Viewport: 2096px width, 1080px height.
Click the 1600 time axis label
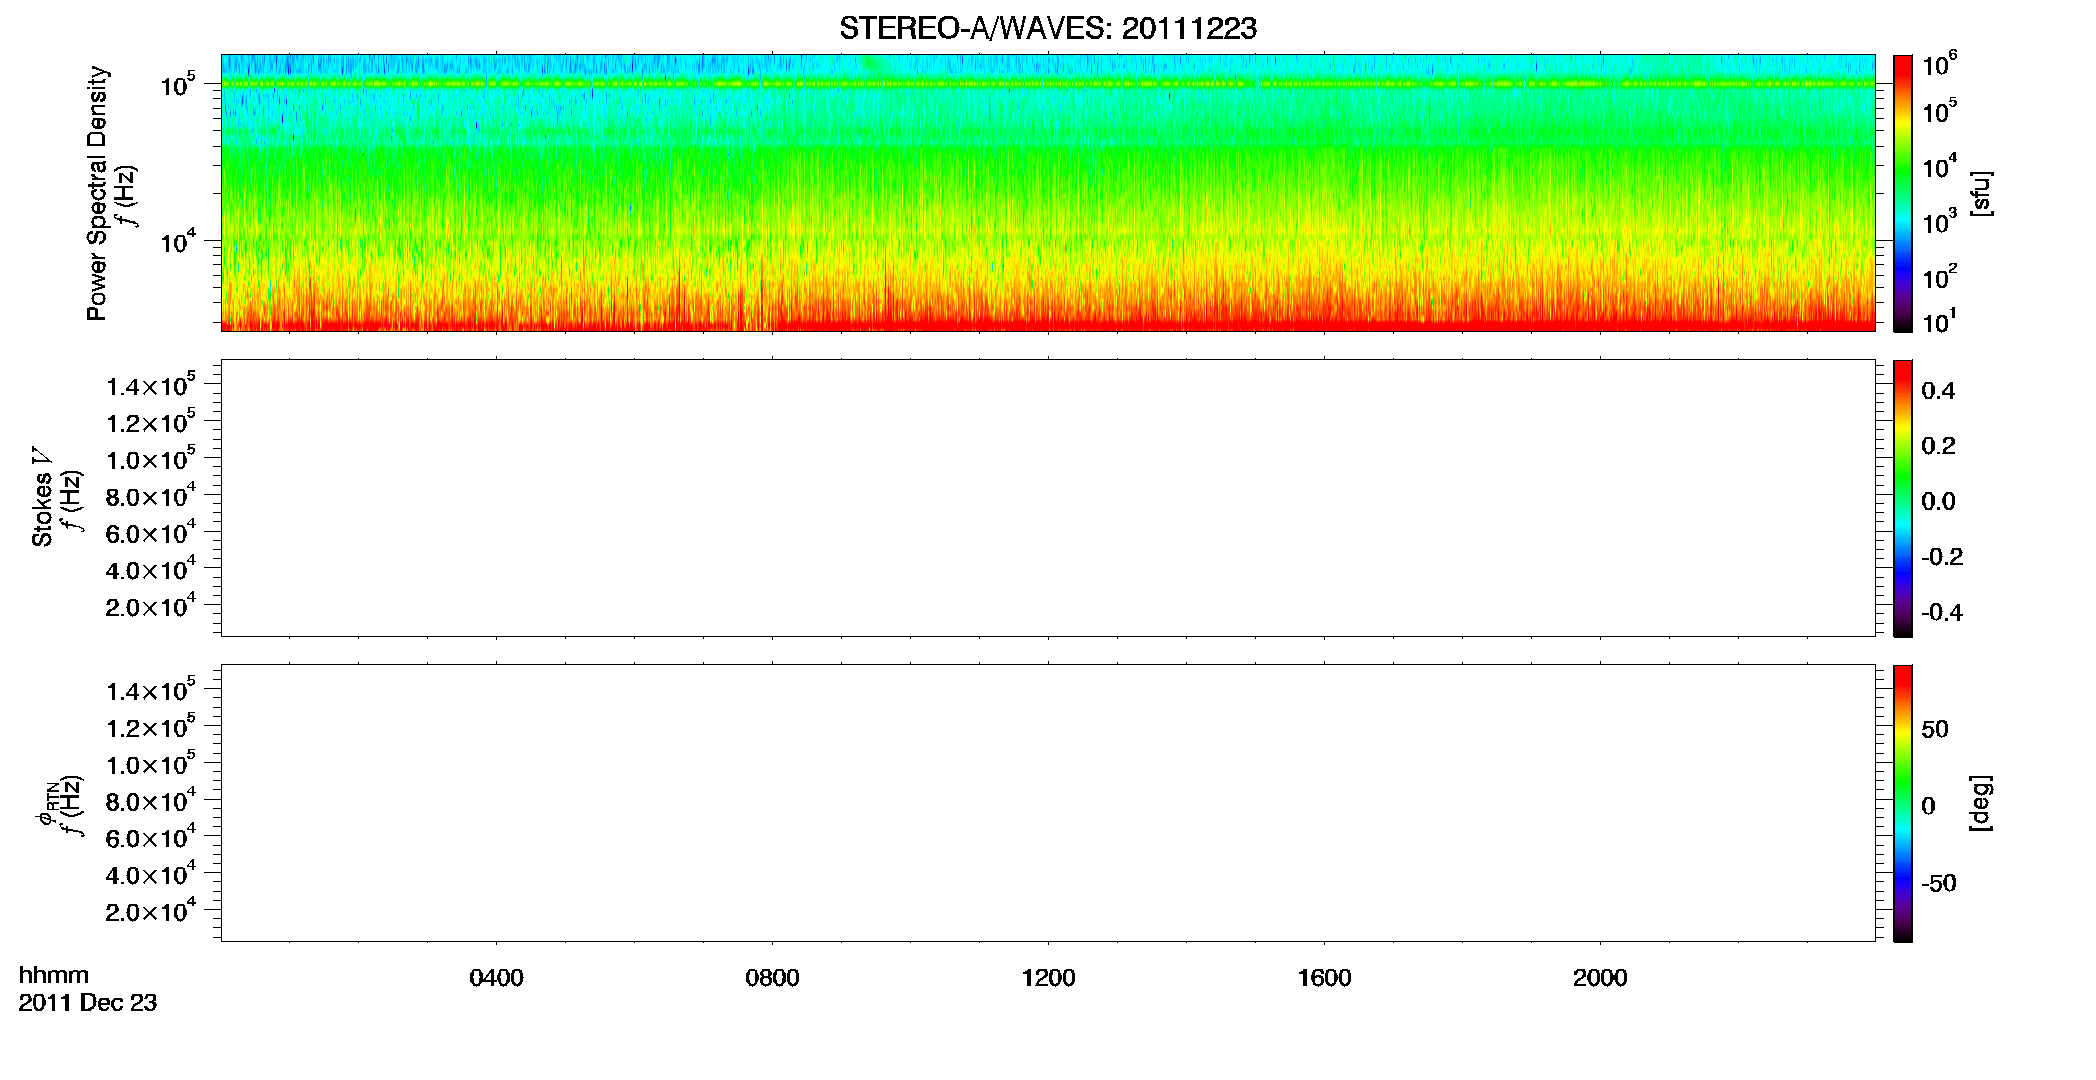(x=1324, y=978)
